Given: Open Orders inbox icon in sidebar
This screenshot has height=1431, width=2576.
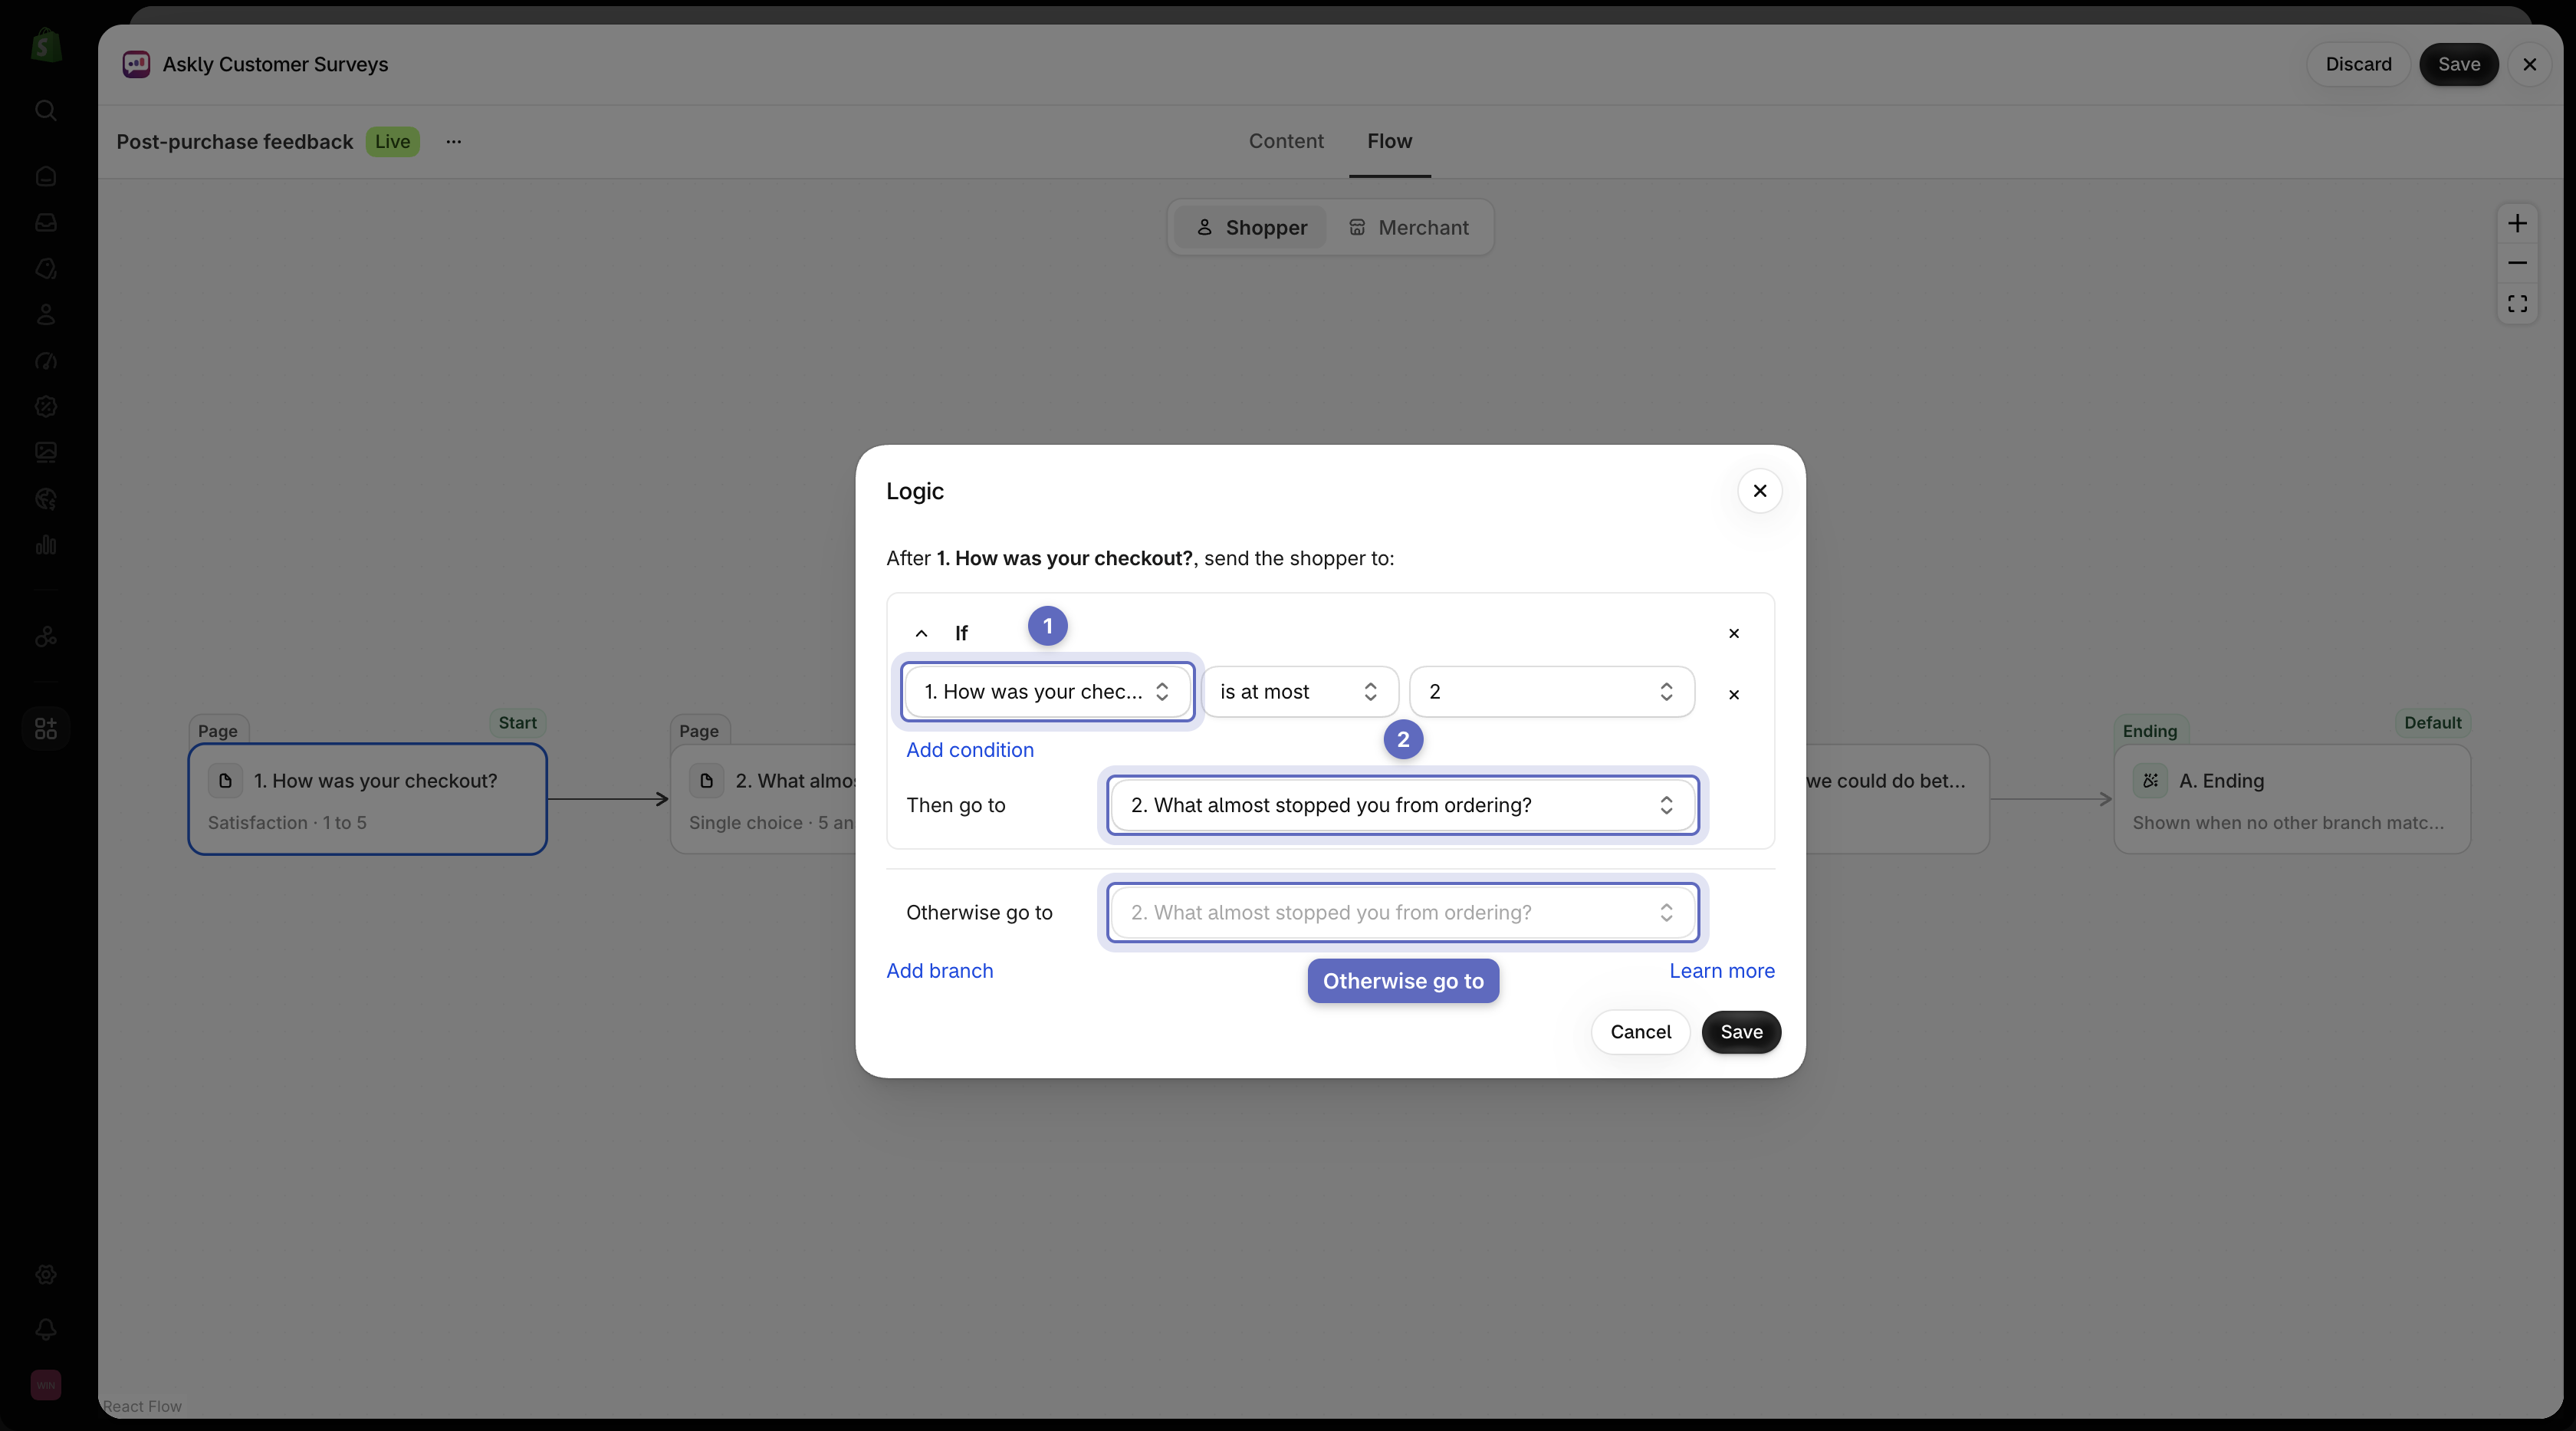Looking at the screenshot, I should pyautogui.click(x=46, y=222).
